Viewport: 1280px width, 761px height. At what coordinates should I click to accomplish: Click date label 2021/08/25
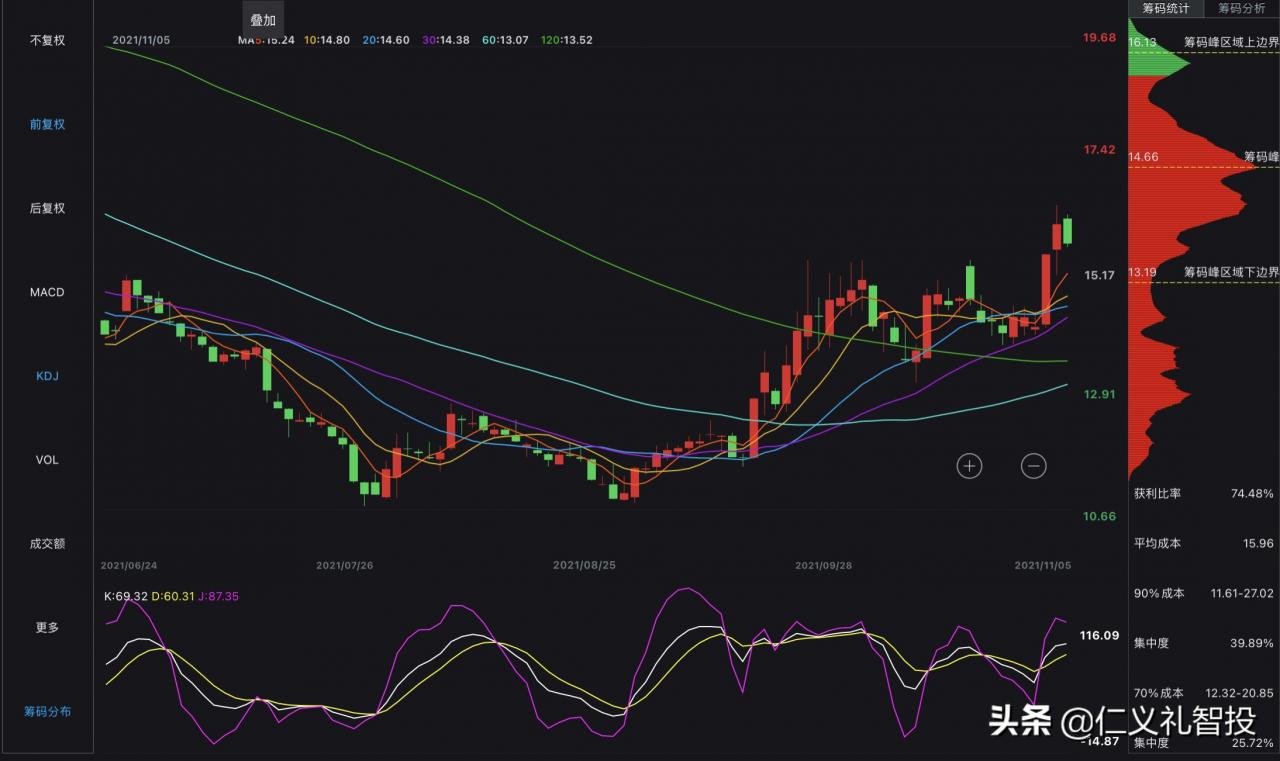[x=584, y=565]
